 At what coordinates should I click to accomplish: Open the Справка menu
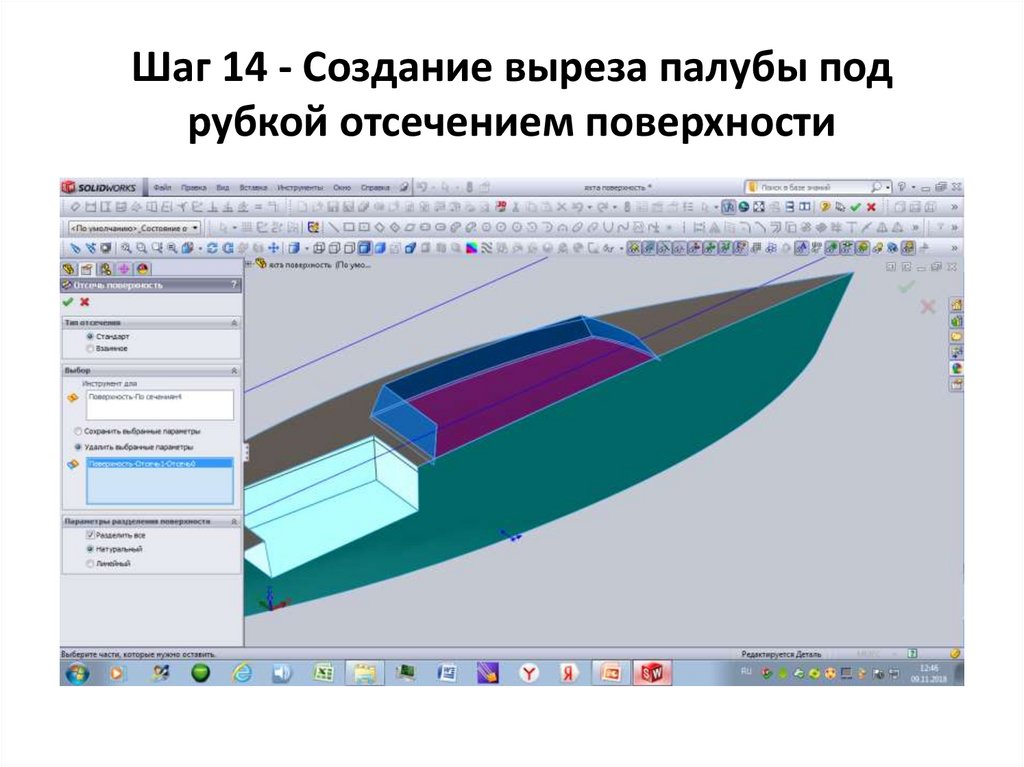(375, 188)
